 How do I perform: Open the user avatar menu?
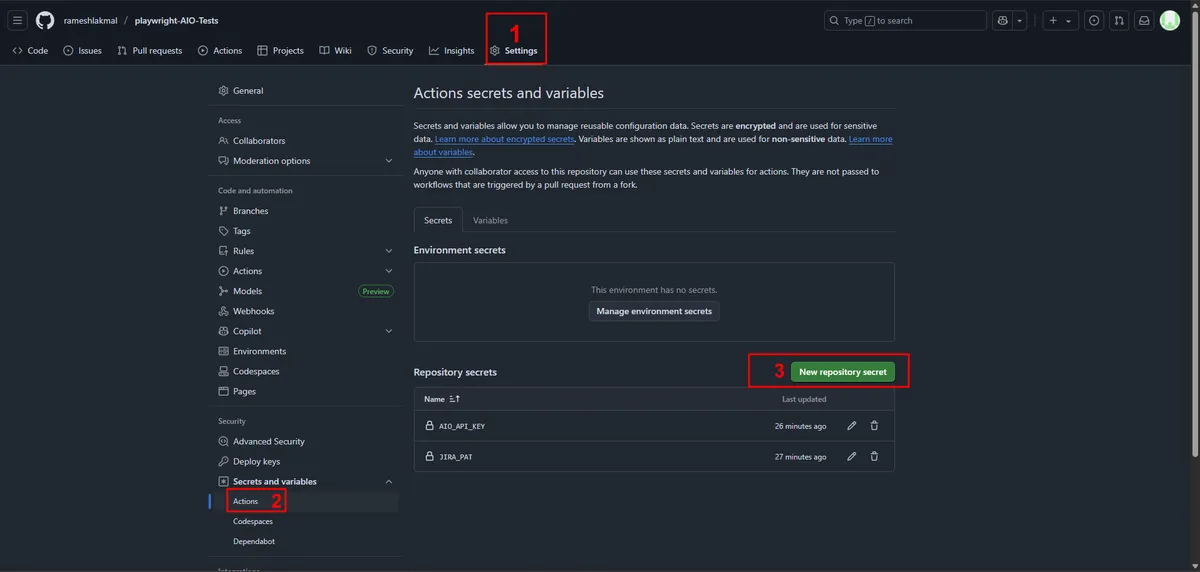(1170, 20)
